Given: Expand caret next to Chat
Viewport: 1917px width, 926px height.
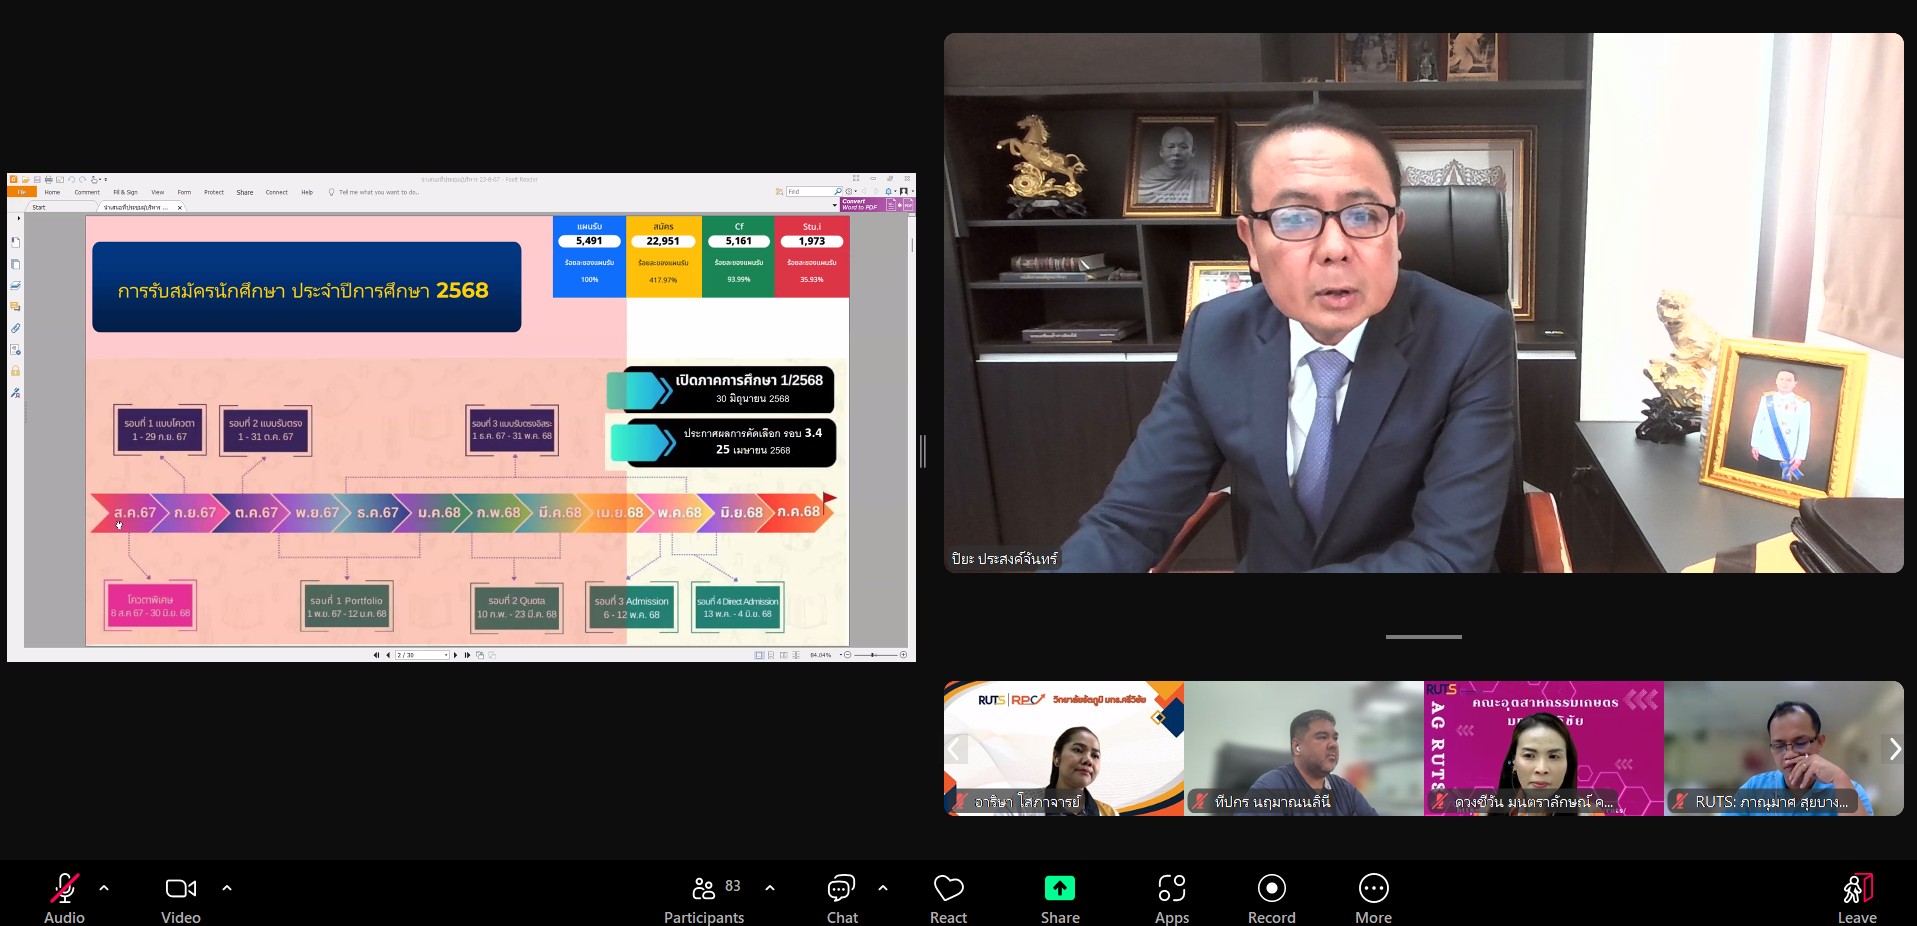Looking at the screenshot, I should [883, 887].
